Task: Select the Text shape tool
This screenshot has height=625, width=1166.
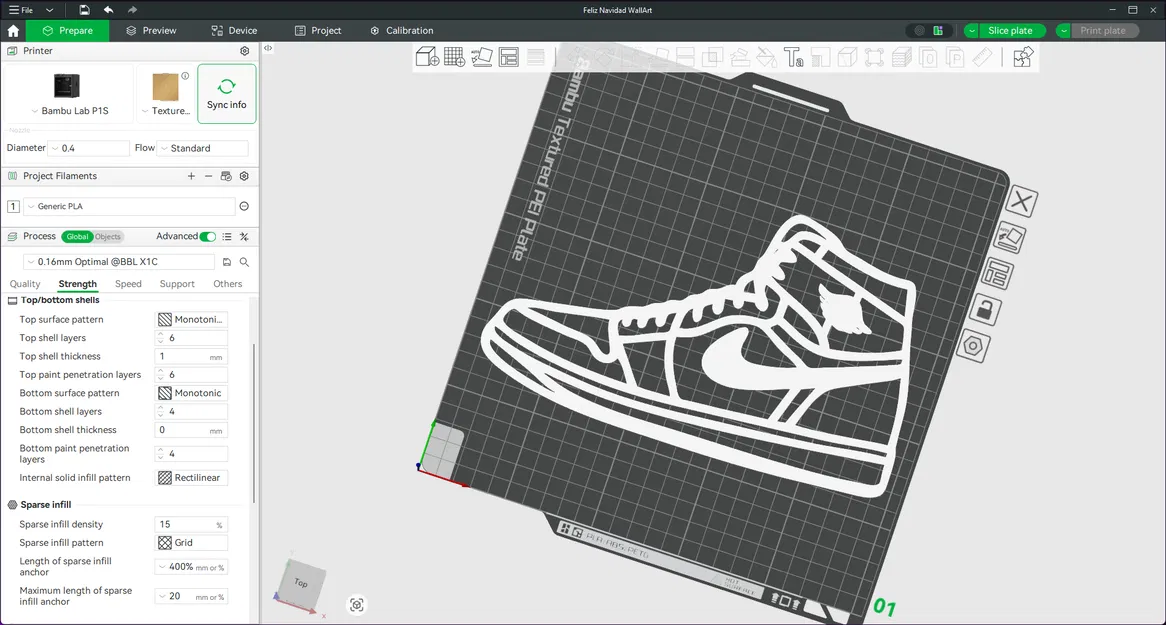Action: point(794,57)
